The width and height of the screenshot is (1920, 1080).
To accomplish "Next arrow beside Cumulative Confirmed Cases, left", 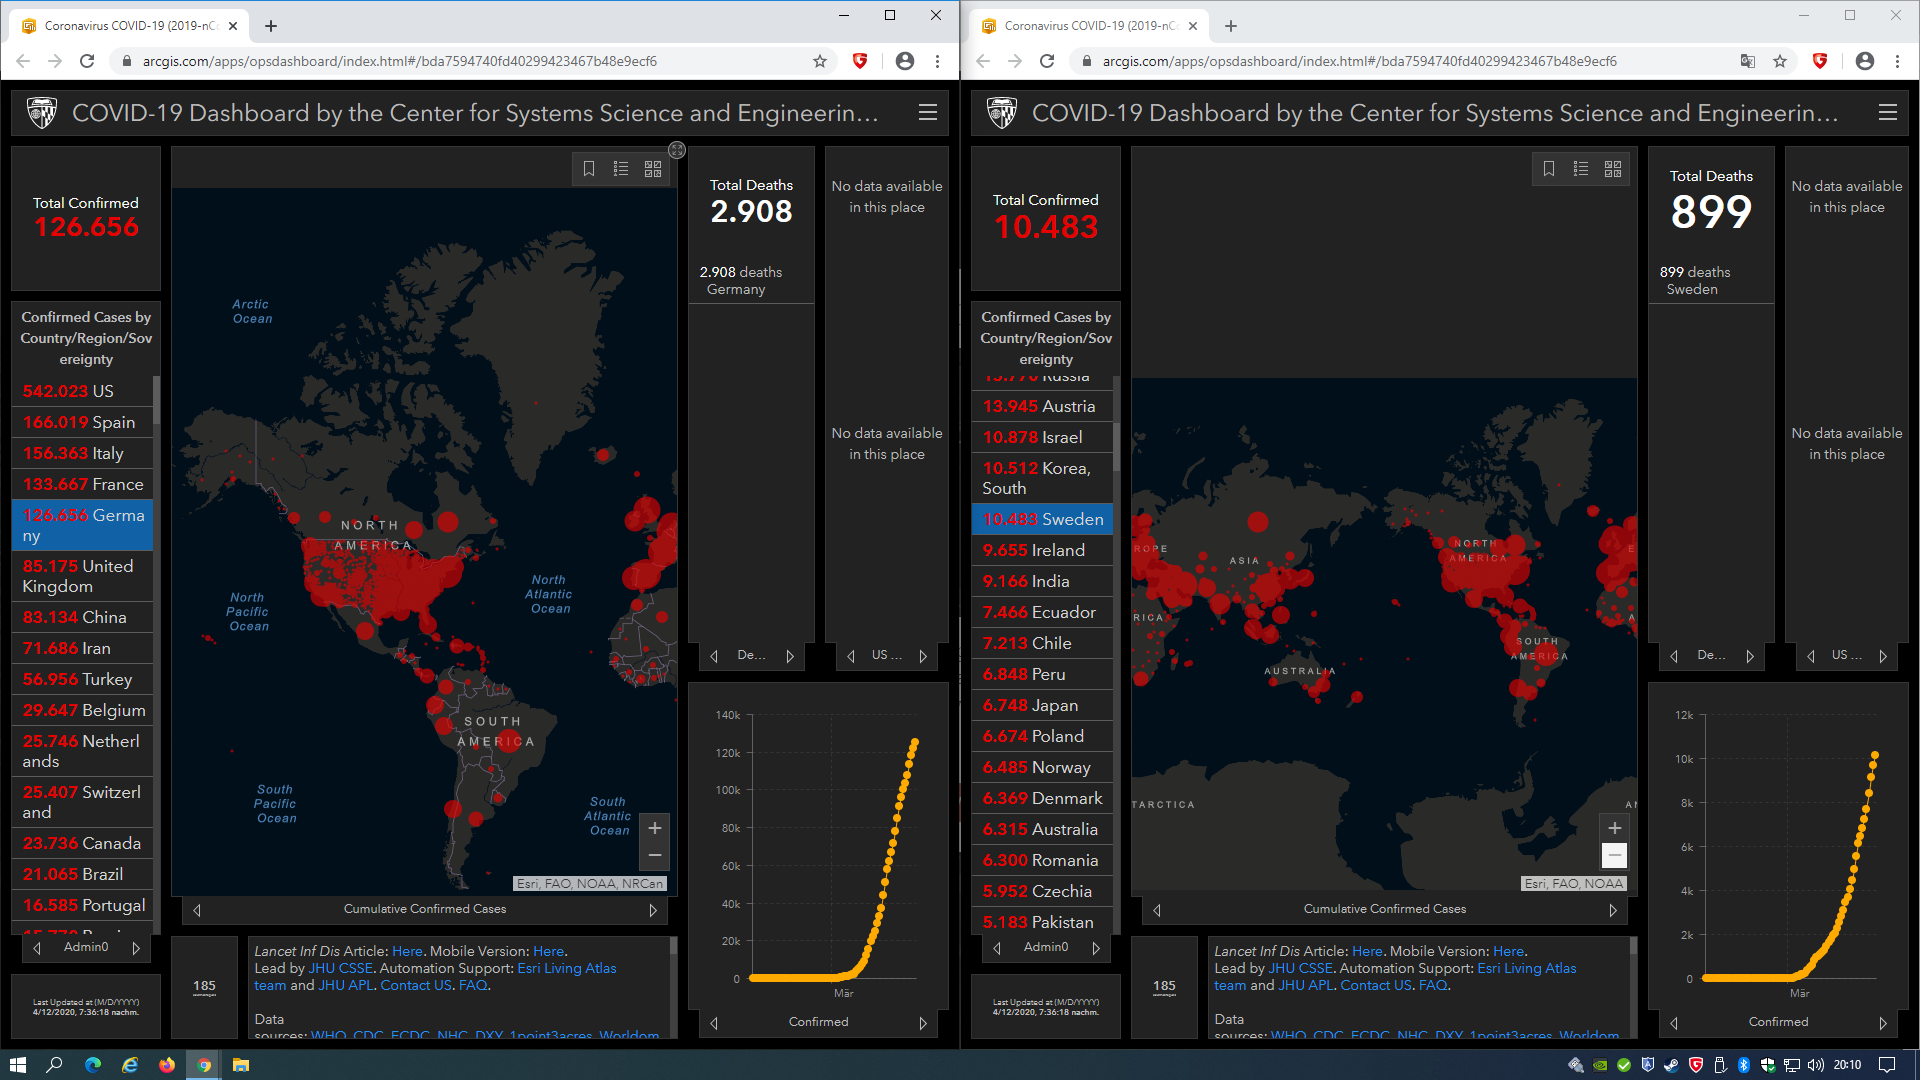I will (x=653, y=910).
